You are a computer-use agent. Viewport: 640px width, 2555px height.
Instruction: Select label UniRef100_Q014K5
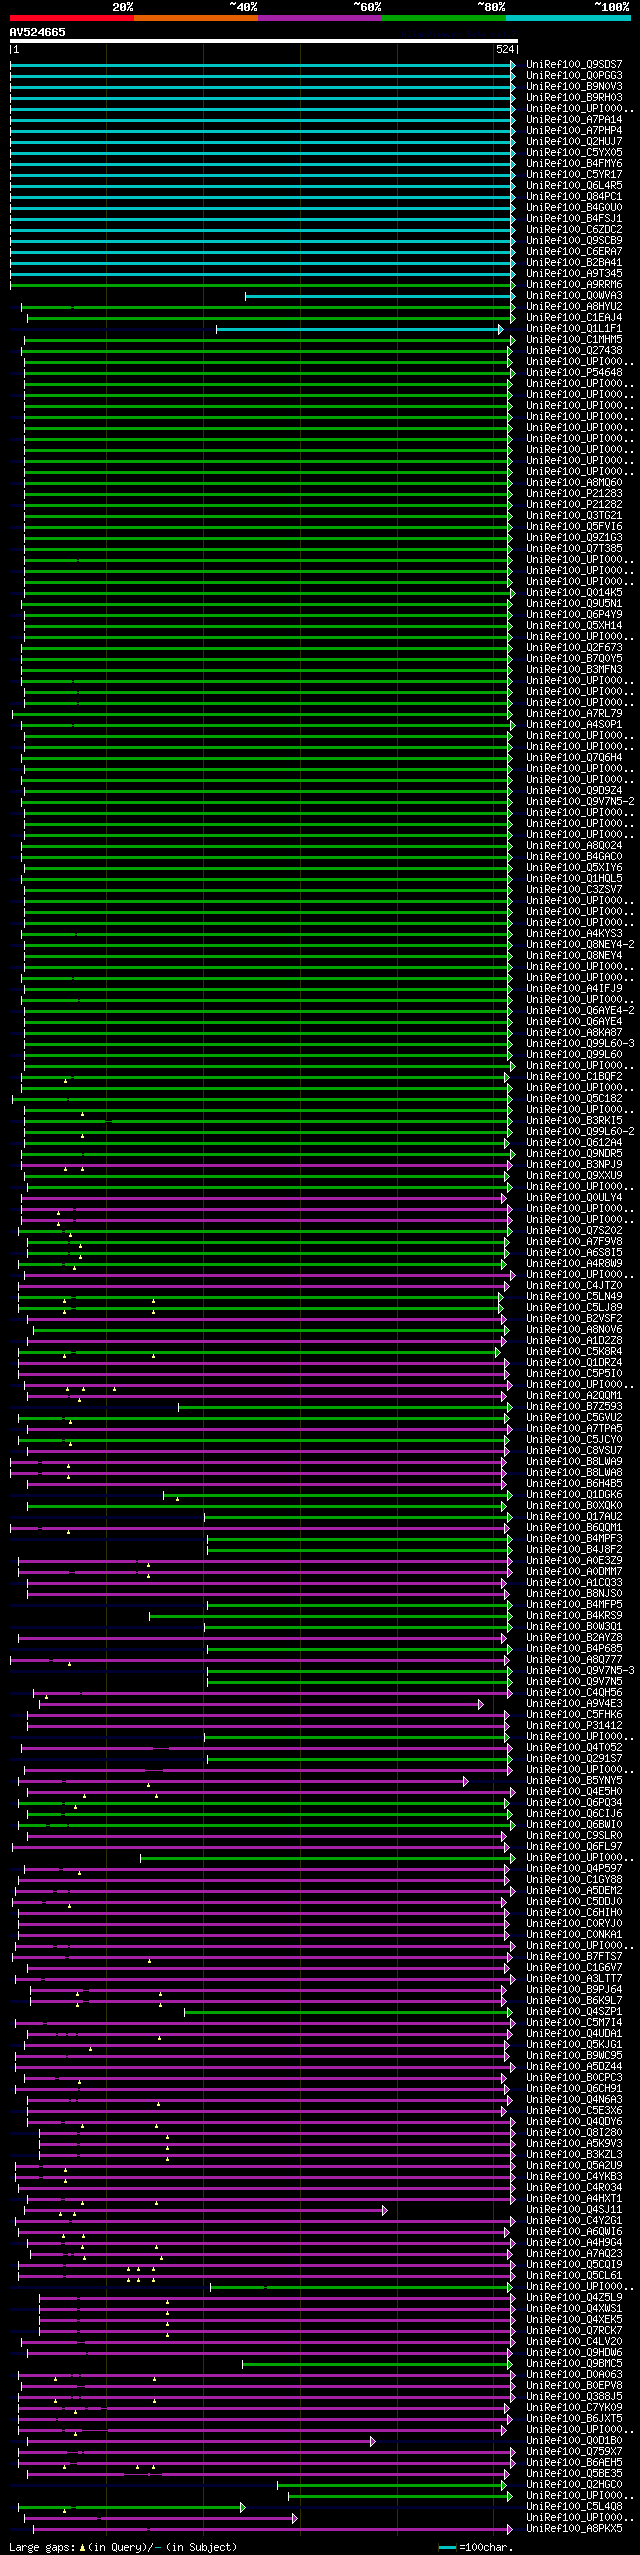coord(574,593)
